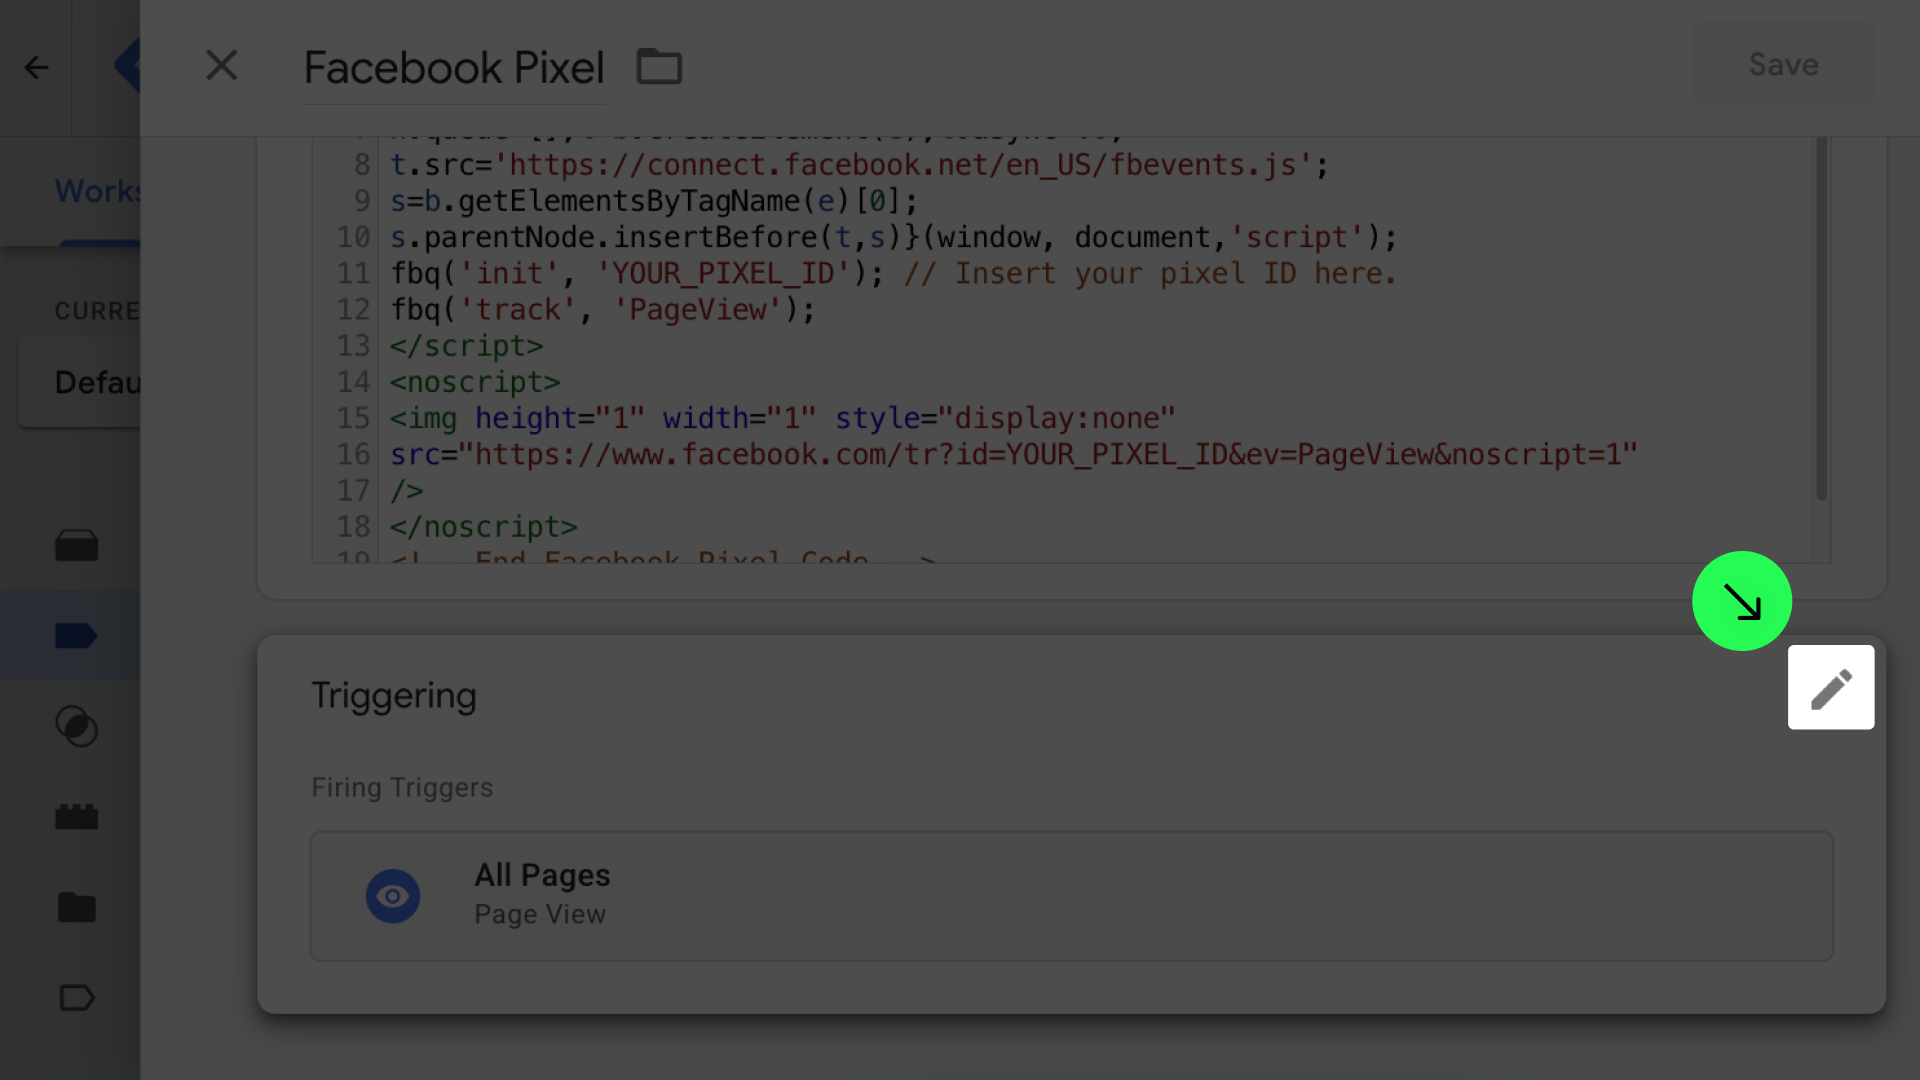Click the edit pencil on the Triggering panel
Image resolution: width=1920 pixels, height=1080 pixels.
pos(1831,687)
